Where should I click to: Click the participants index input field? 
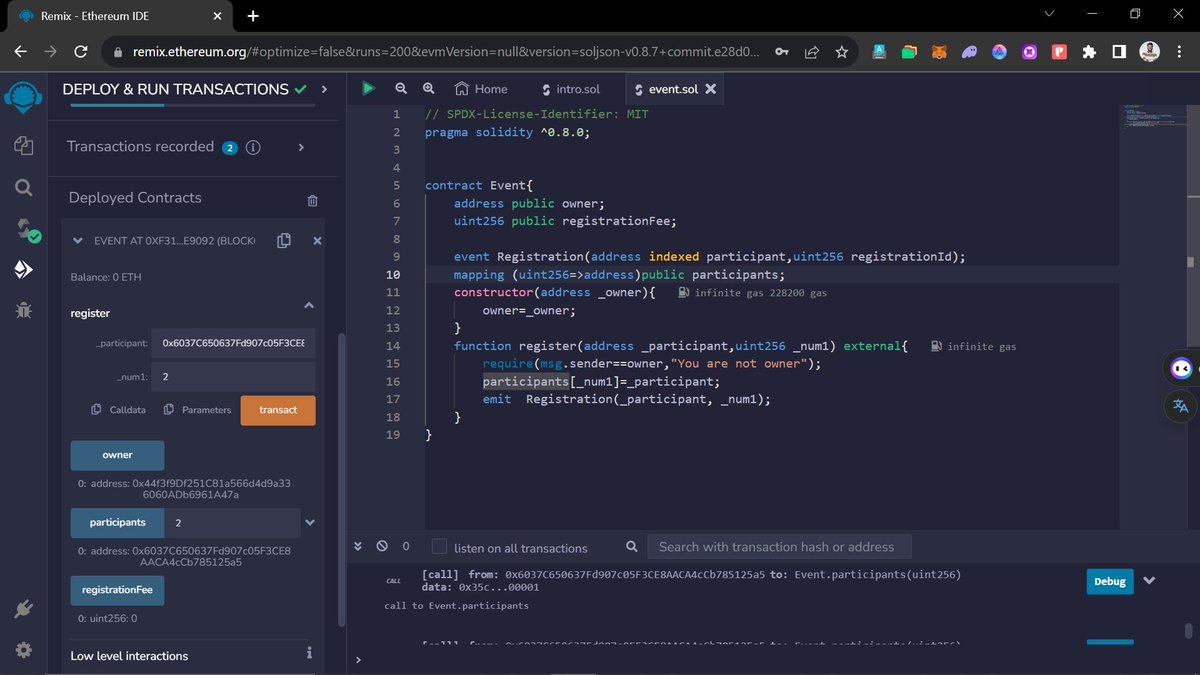point(232,523)
